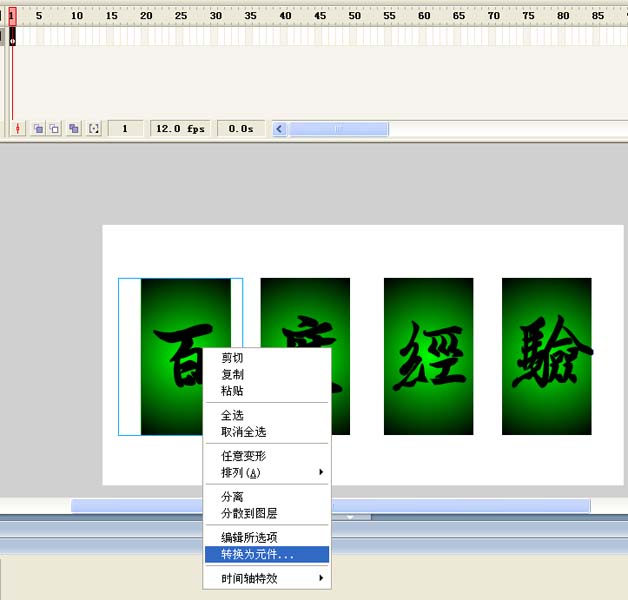
Task: Toggle the Onion Skin button
Action: click(x=38, y=129)
